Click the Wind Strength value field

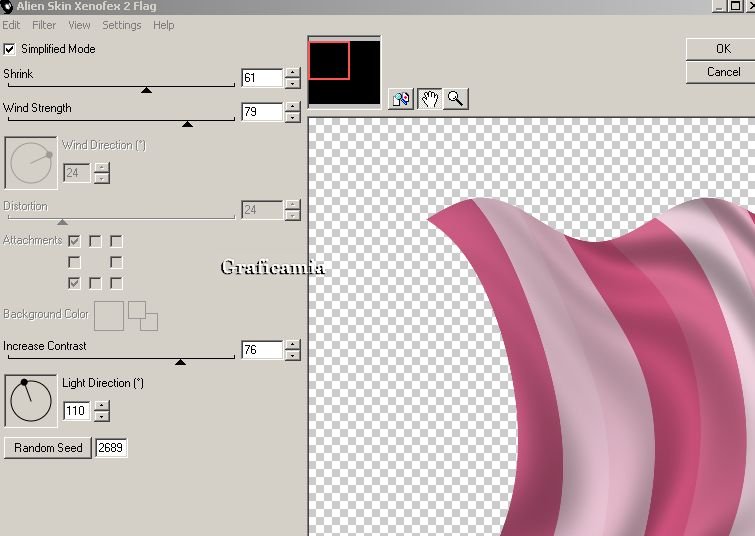261,112
